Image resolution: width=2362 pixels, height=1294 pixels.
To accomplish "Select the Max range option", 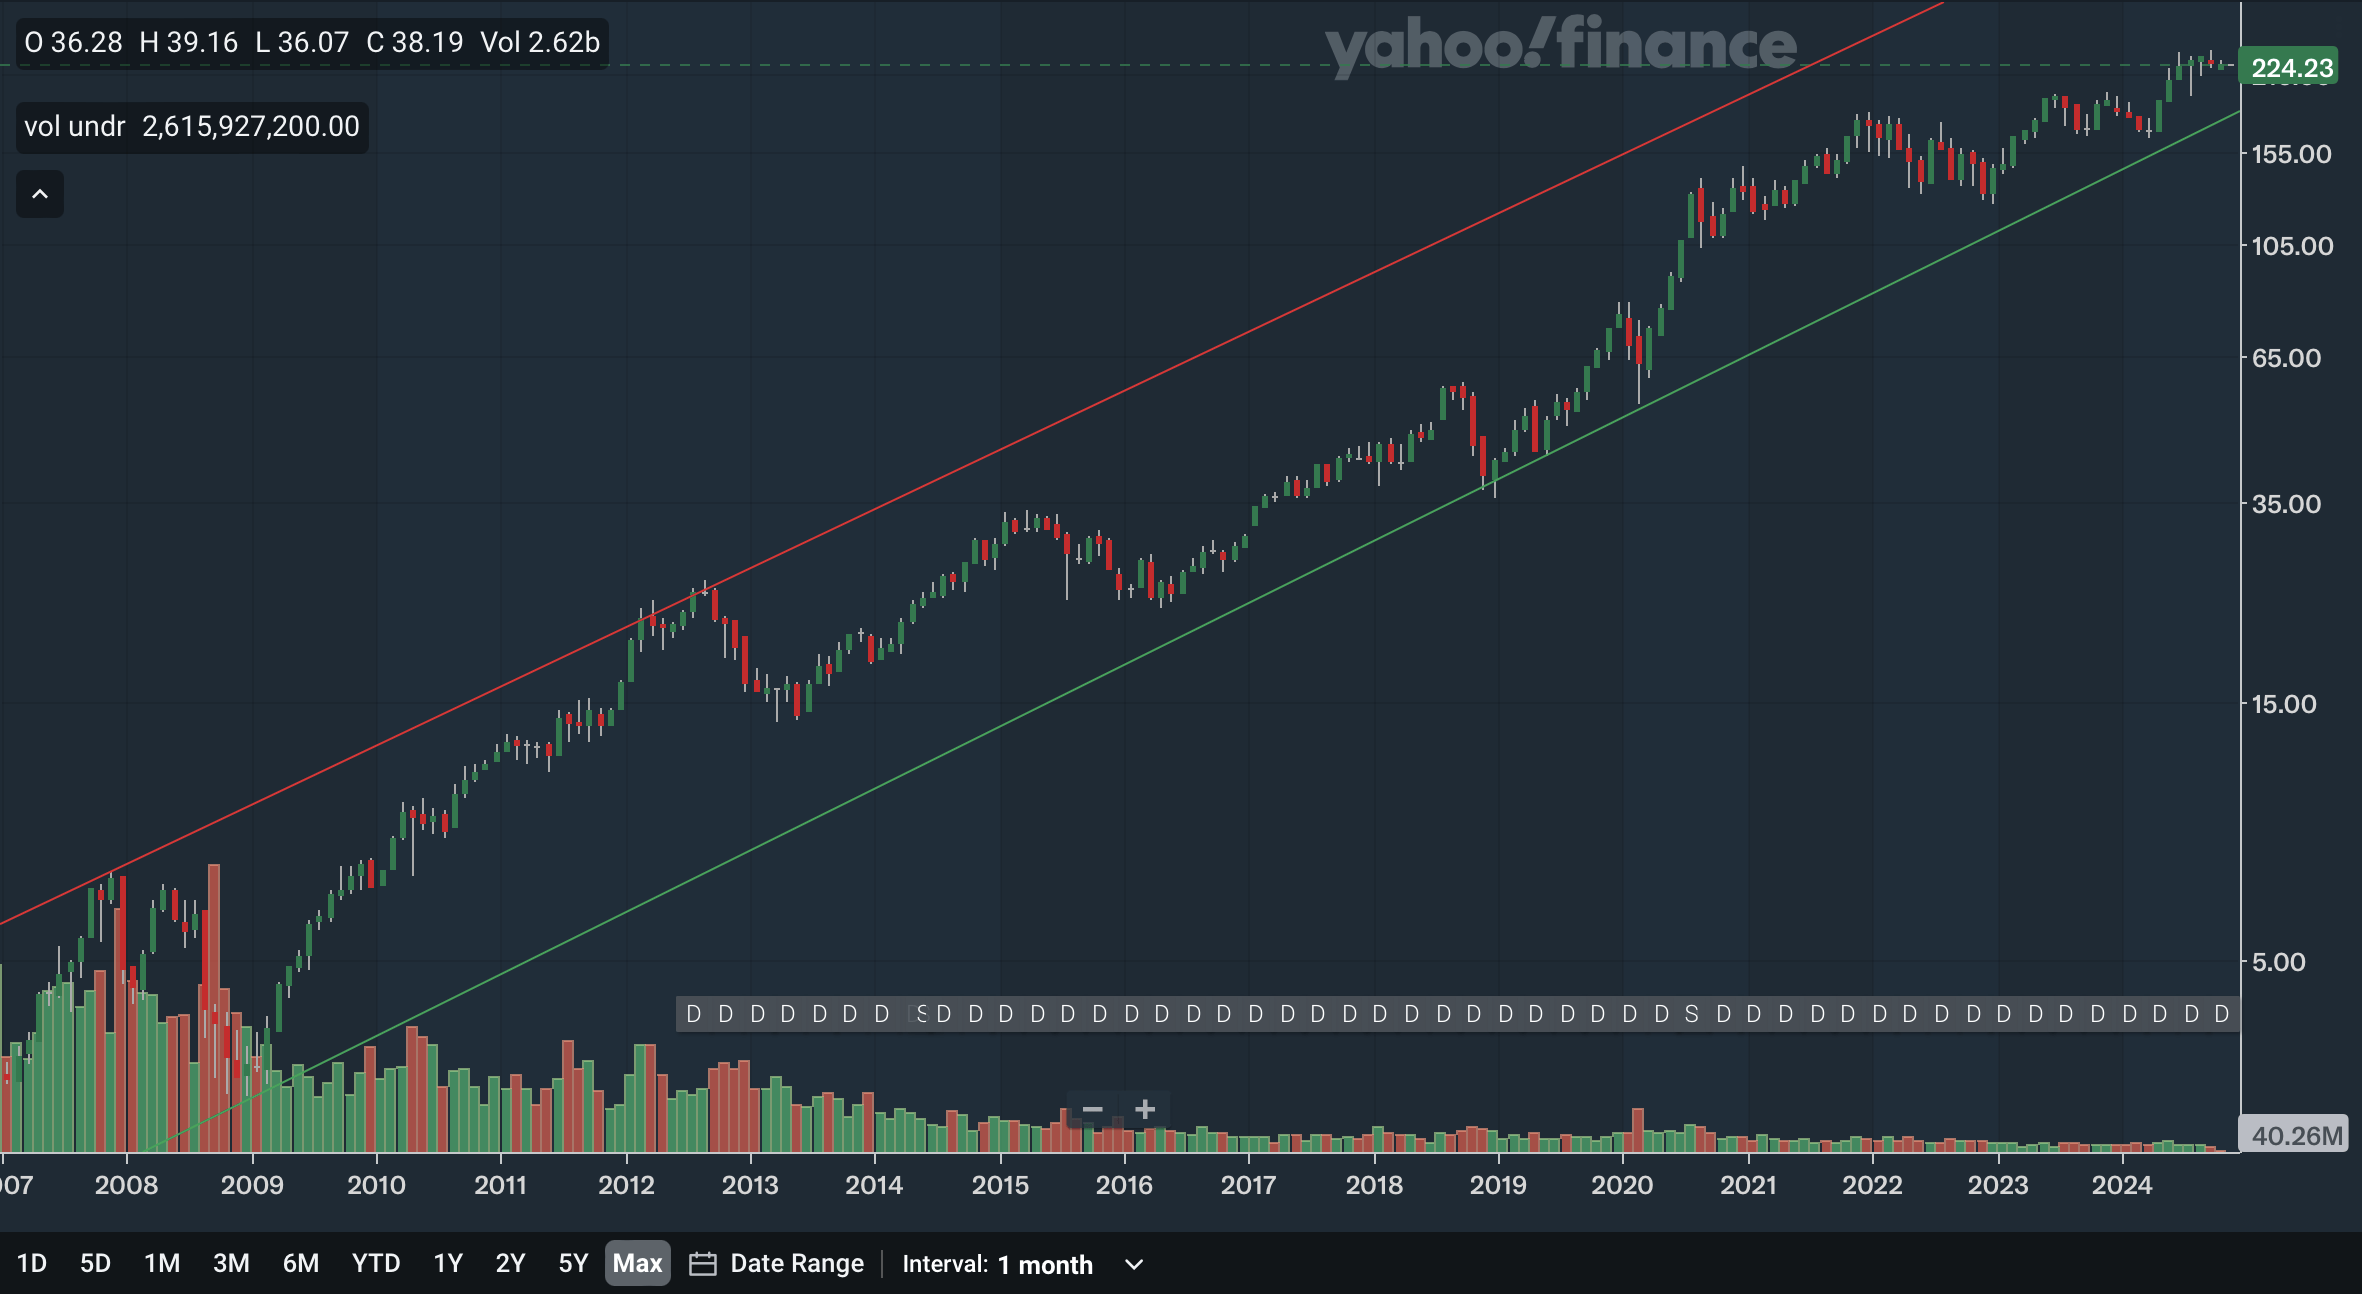I will [637, 1264].
